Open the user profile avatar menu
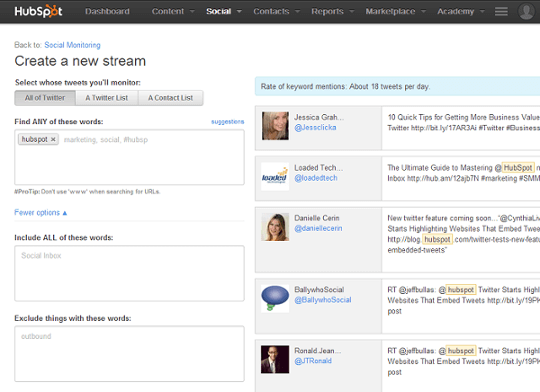The height and width of the screenshot is (392, 540). tap(526, 11)
